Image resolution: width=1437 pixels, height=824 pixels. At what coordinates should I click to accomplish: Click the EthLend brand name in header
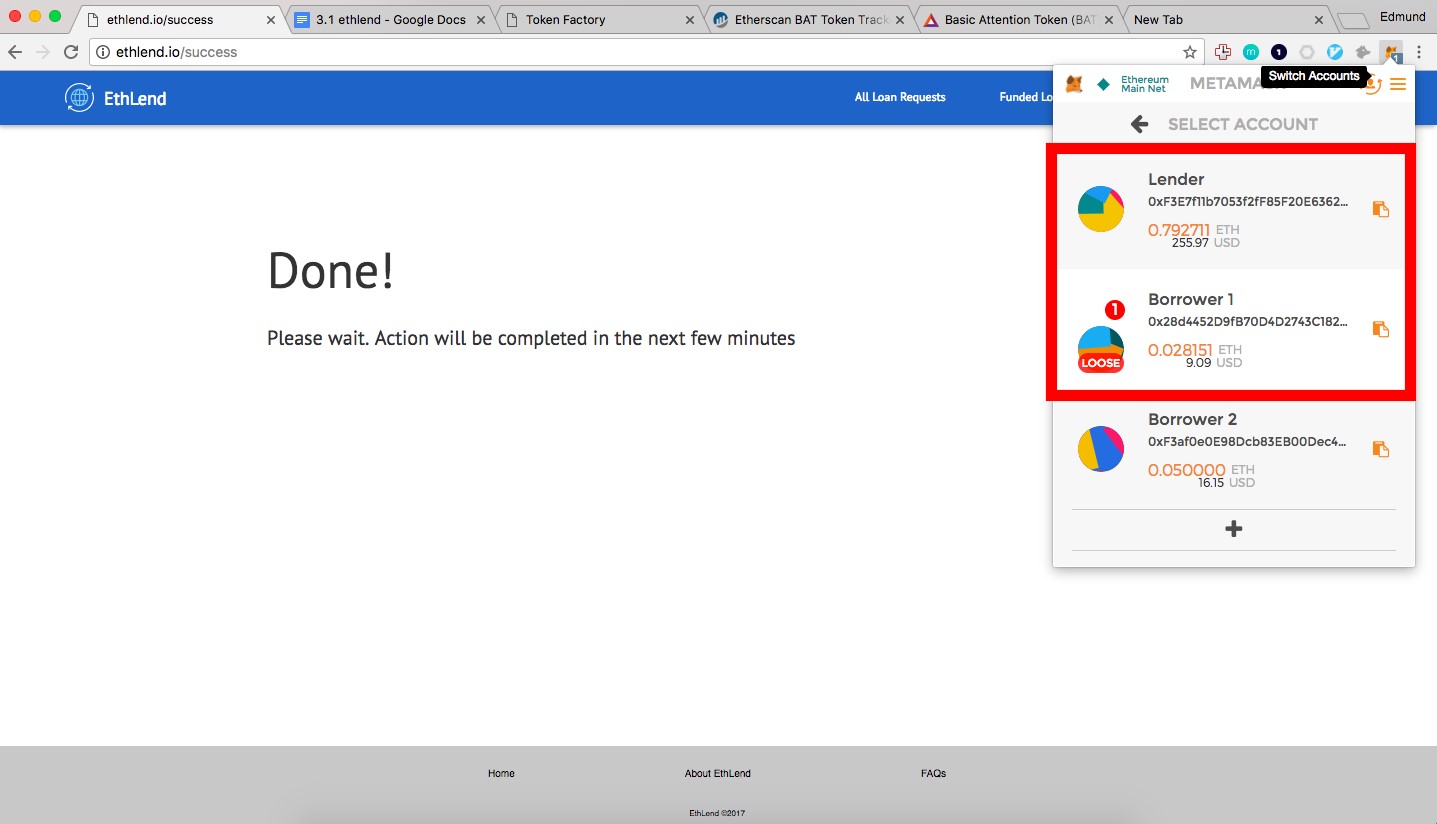coord(135,98)
